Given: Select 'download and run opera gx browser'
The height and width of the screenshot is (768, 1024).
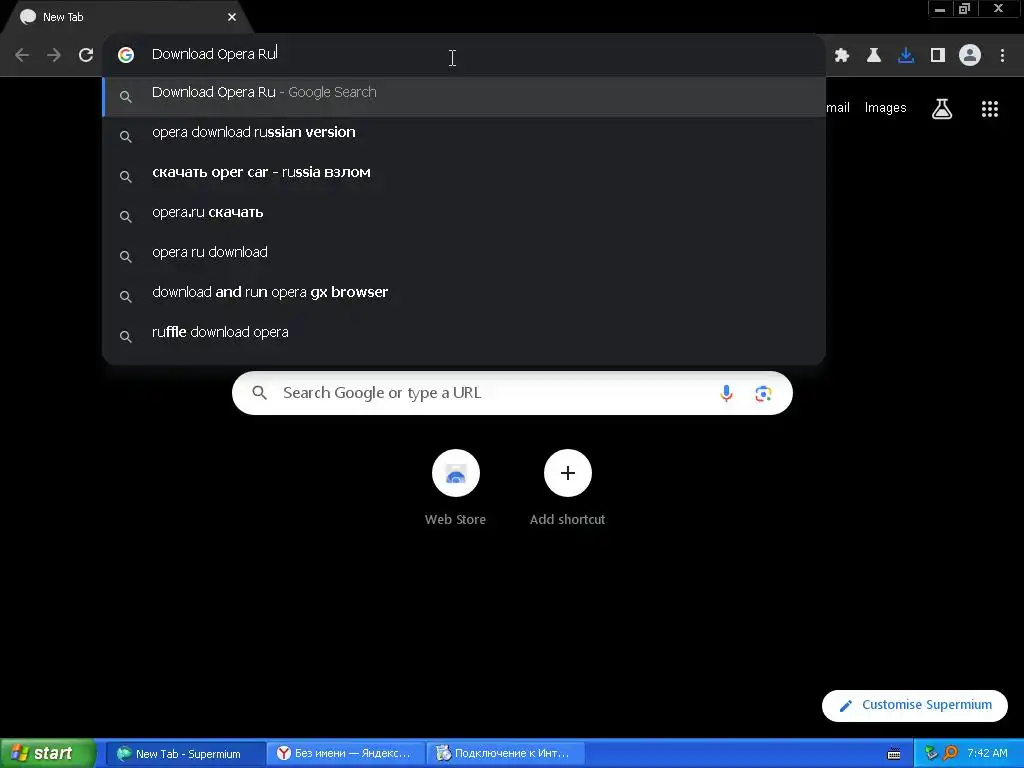Looking at the screenshot, I should (464, 292).
